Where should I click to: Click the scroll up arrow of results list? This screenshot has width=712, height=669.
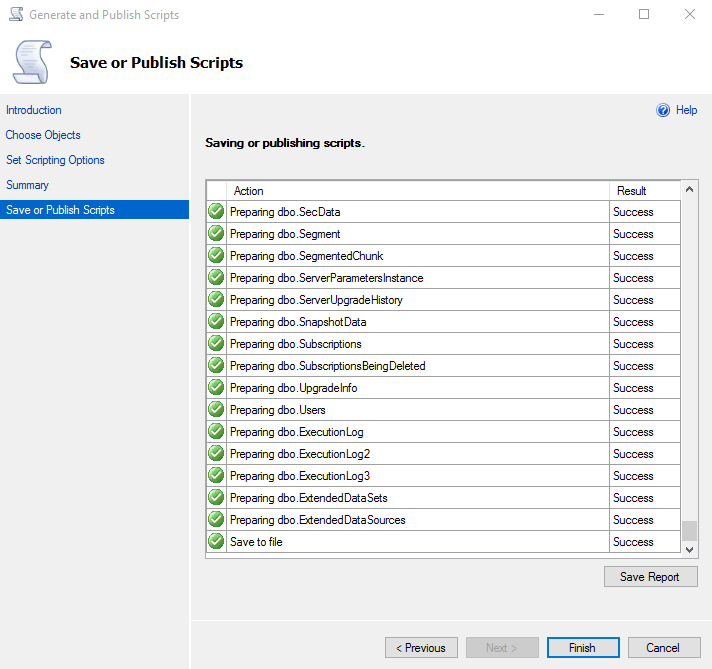click(x=689, y=189)
